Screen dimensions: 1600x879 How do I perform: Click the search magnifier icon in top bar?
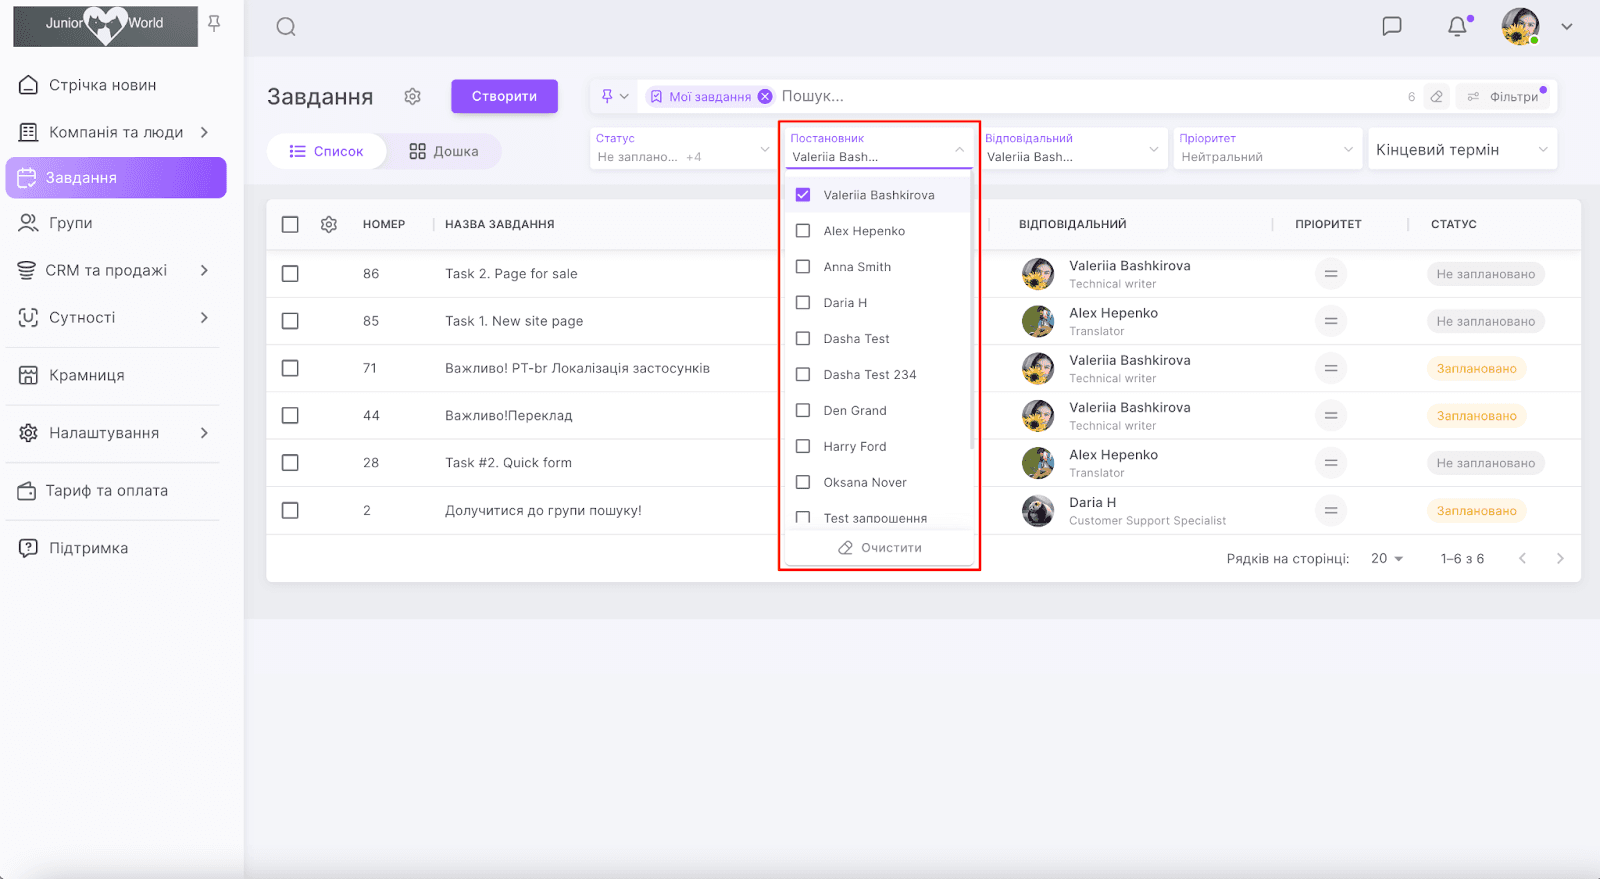(286, 27)
